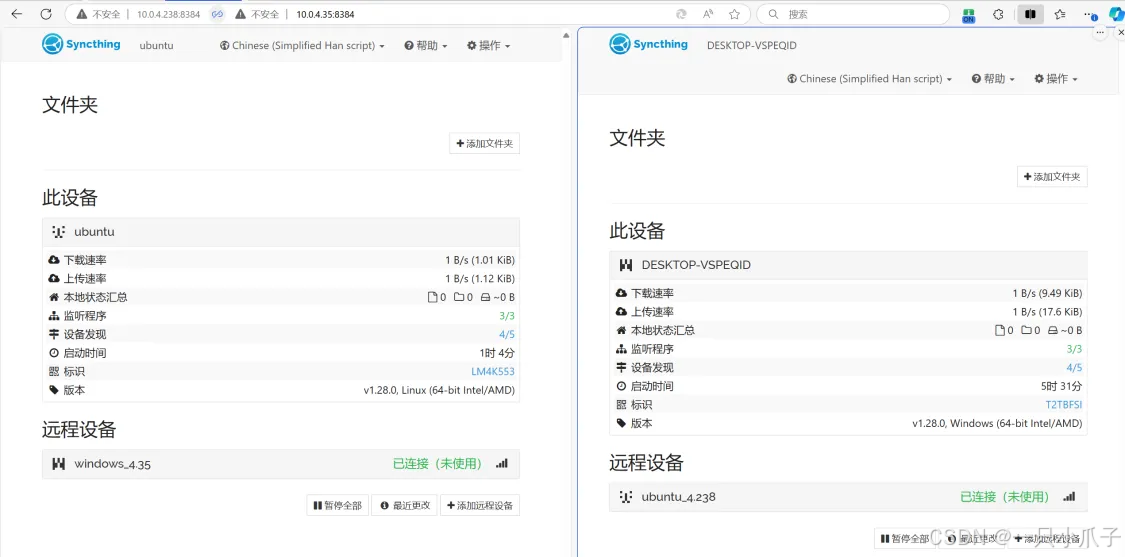The width and height of the screenshot is (1125, 557).
Task: Click the Copilot icon in toolbar
Action: pyautogui.click(x=1115, y=14)
